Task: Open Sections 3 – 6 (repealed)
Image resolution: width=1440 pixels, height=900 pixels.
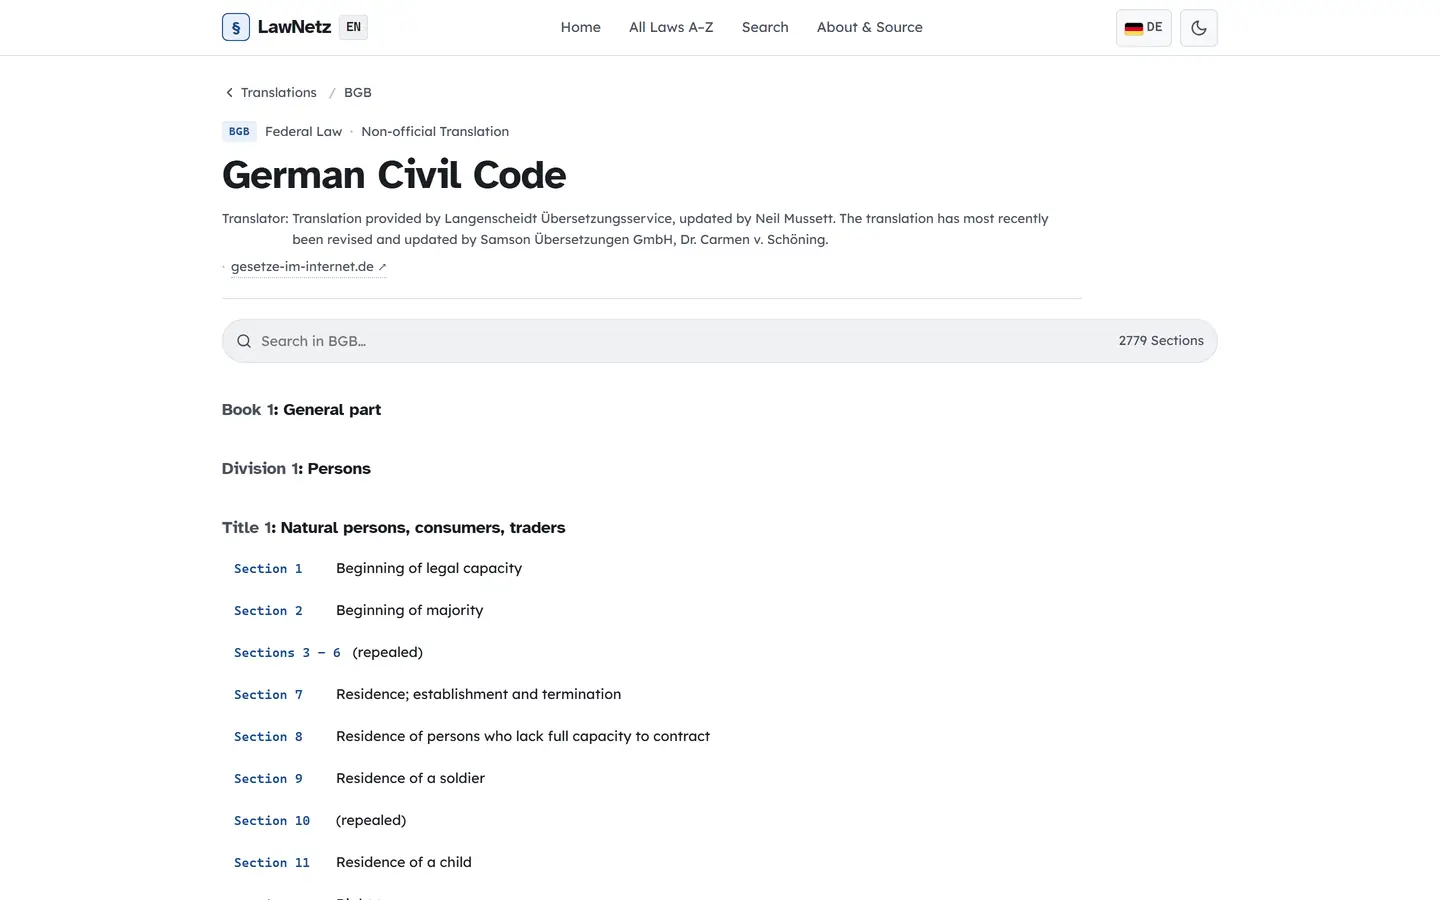Action: pyautogui.click(x=720, y=652)
